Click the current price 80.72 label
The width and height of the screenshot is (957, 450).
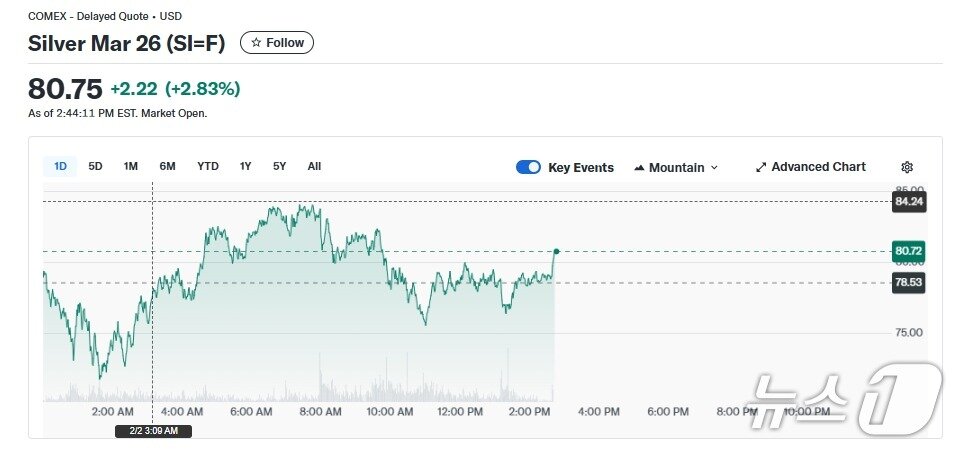tap(908, 251)
